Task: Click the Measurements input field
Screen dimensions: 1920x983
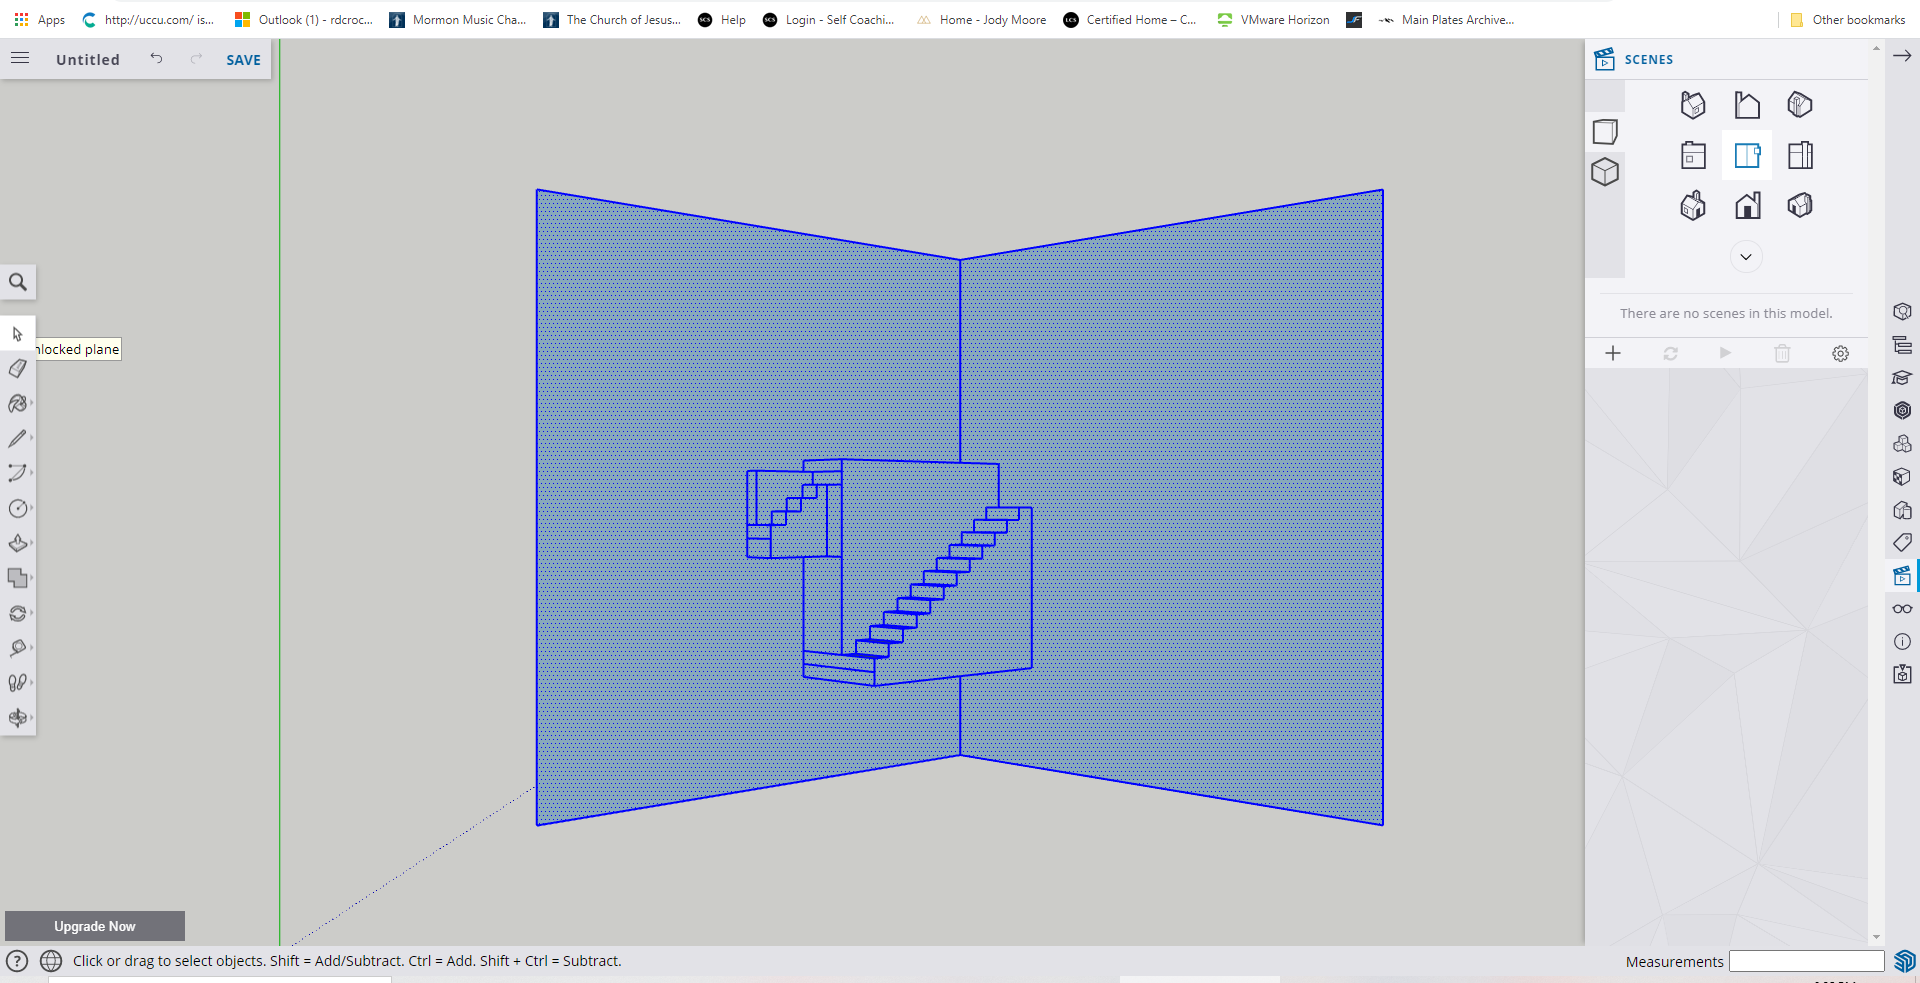Action: tap(1806, 961)
